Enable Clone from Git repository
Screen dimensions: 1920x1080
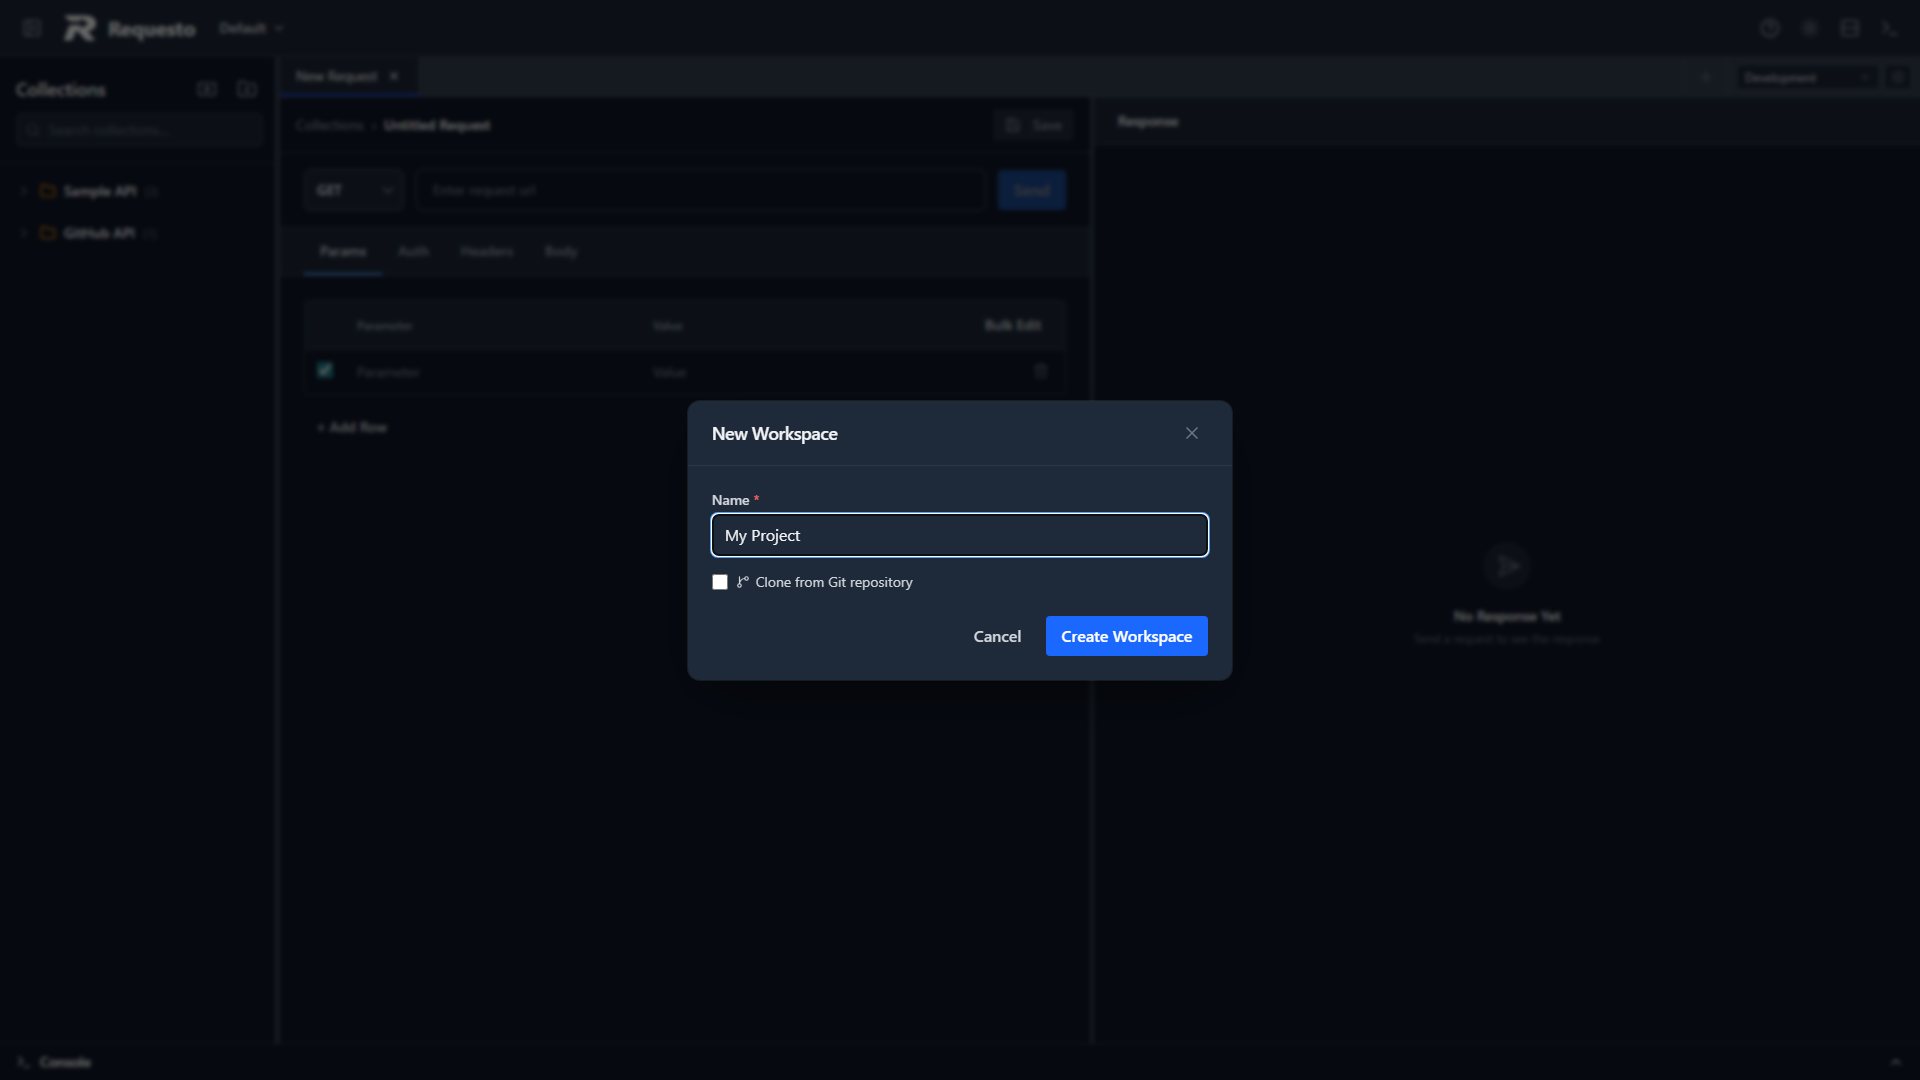click(x=719, y=581)
